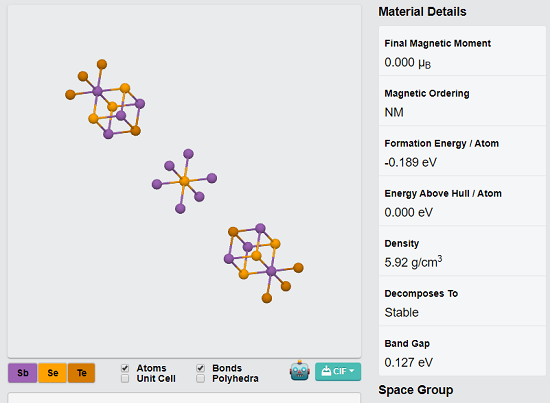Select the dark orange Te element swatch

[x=81, y=372]
